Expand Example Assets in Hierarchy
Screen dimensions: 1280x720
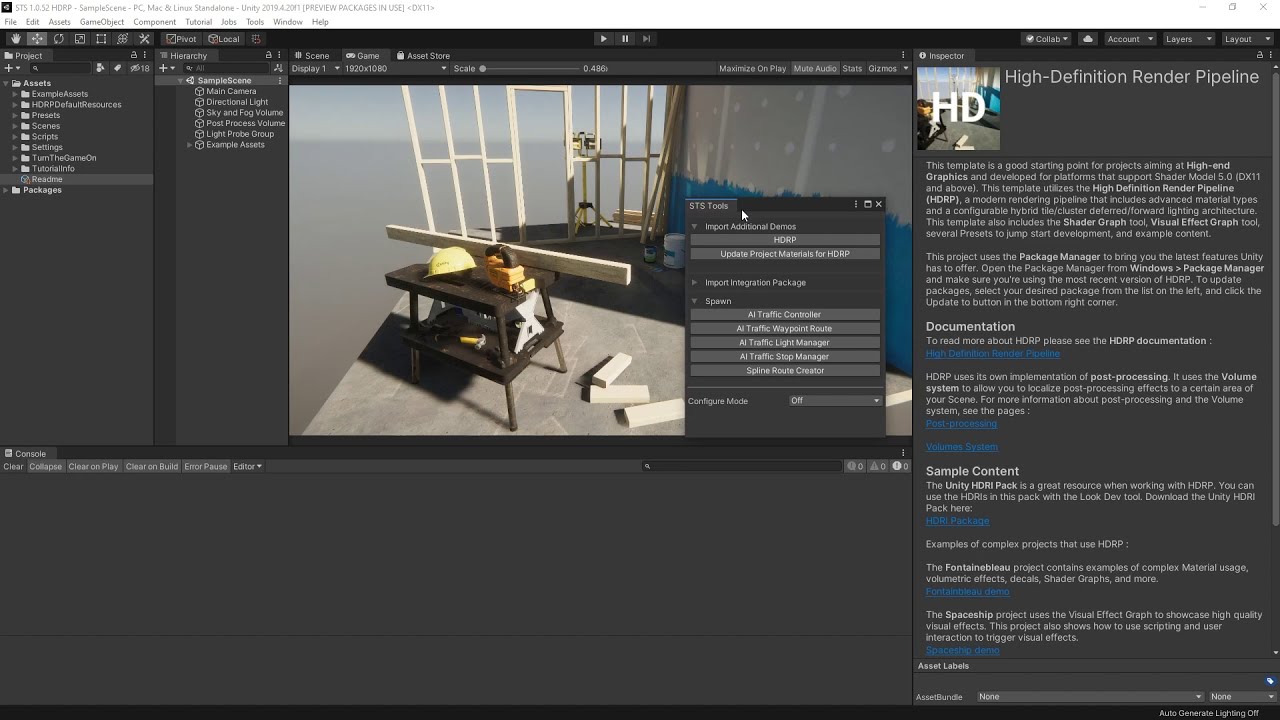[x=190, y=145]
